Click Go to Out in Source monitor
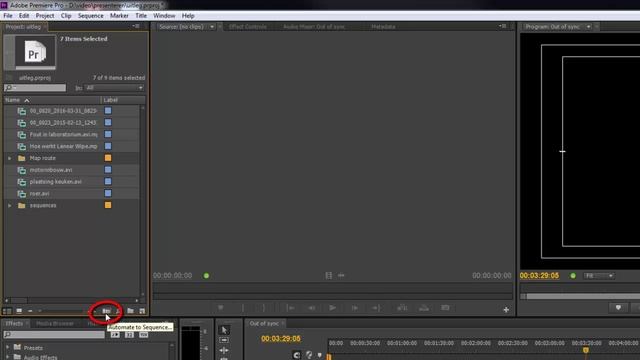The height and width of the screenshot is (360, 640). pos(376,308)
